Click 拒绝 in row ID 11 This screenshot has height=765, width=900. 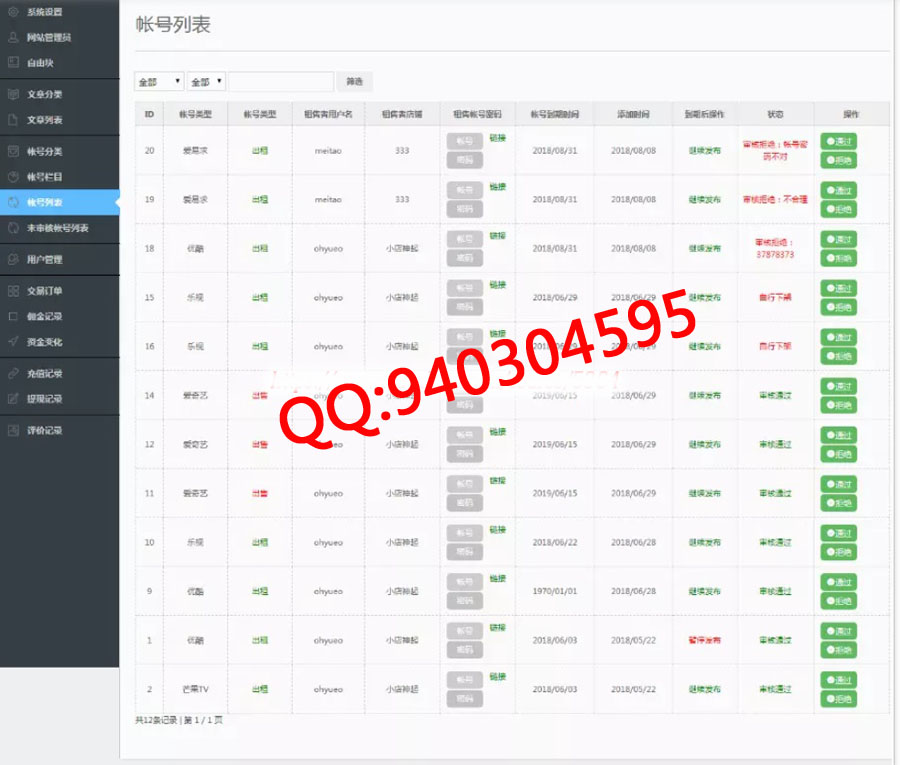point(838,503)
